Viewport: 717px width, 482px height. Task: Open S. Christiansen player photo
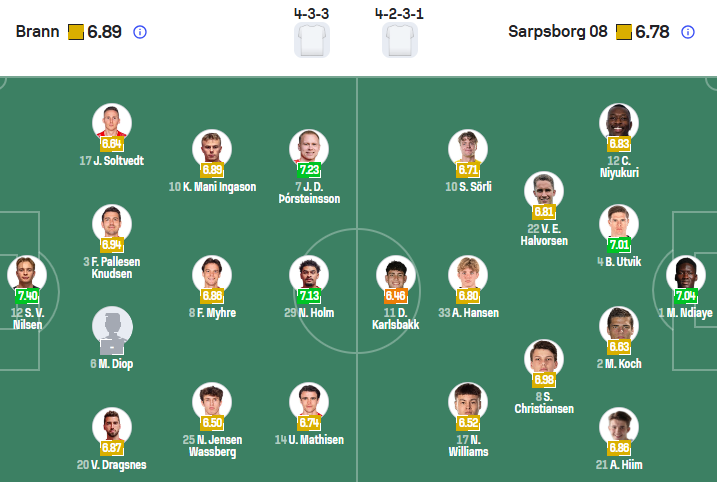(544, 359)
